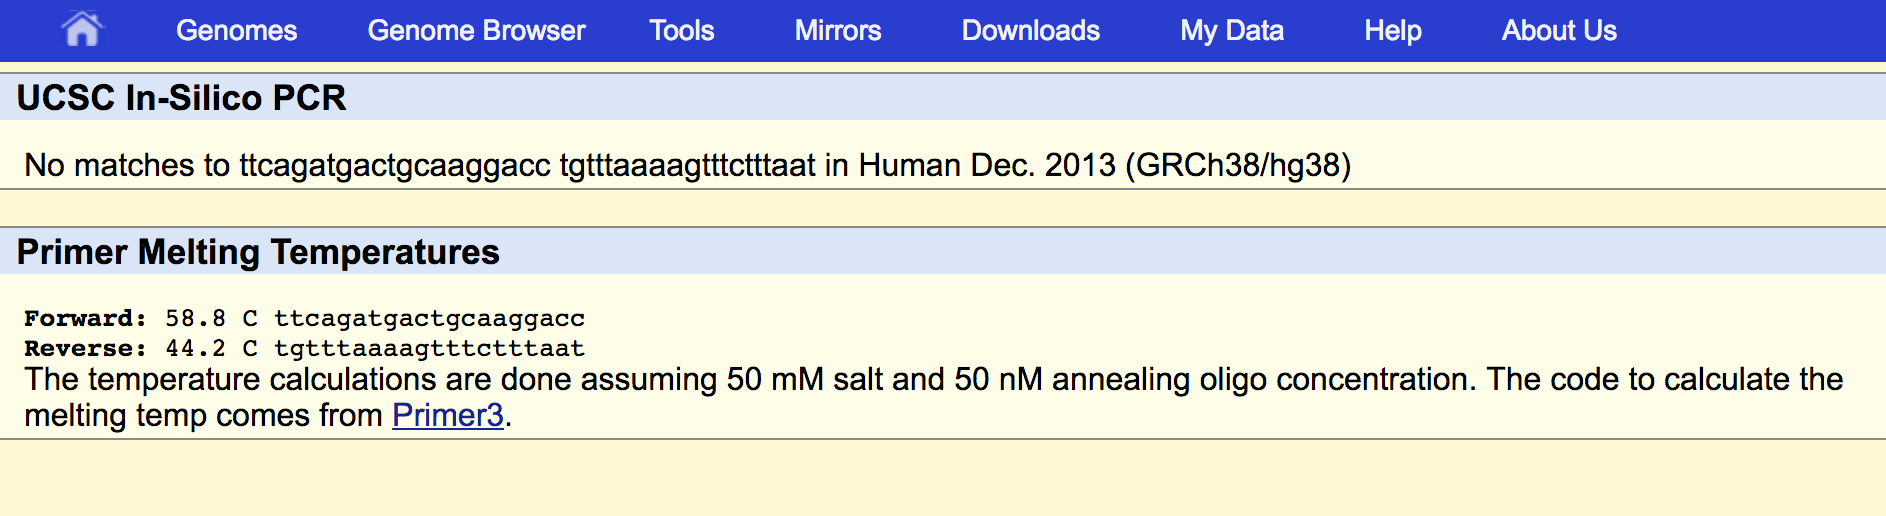
Task: Open the Genomes menu
Action: click(236, 31)
